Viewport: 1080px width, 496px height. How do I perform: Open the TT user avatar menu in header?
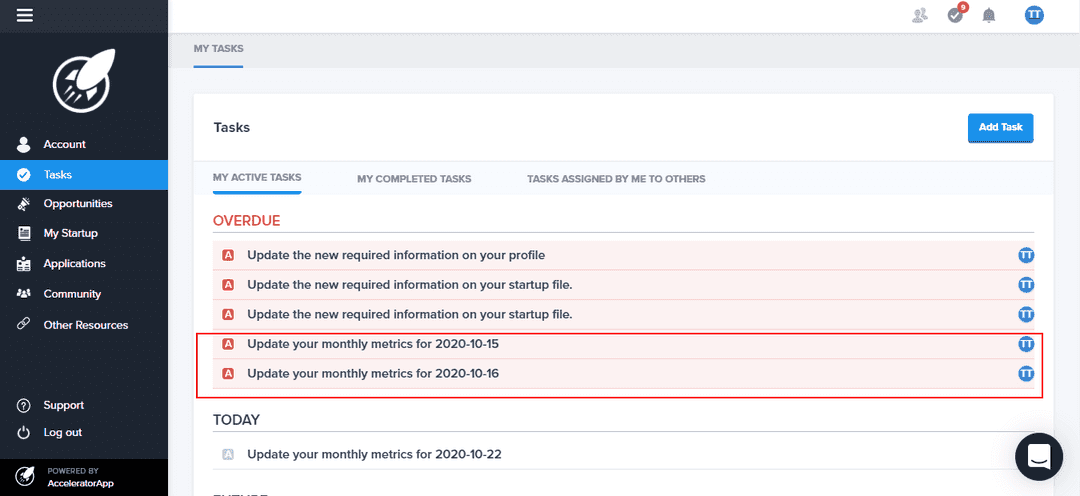(1034, 15)
